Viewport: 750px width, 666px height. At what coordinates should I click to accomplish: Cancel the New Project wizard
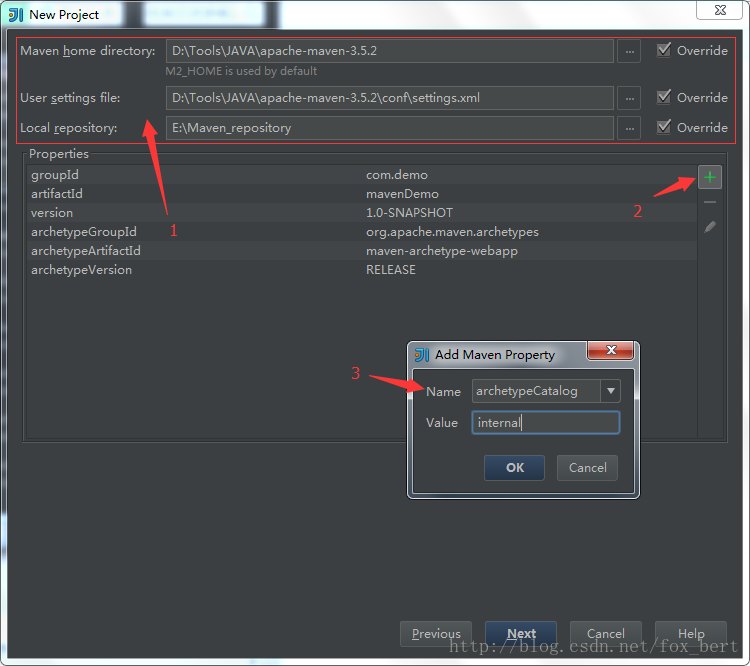click(606, 633)
